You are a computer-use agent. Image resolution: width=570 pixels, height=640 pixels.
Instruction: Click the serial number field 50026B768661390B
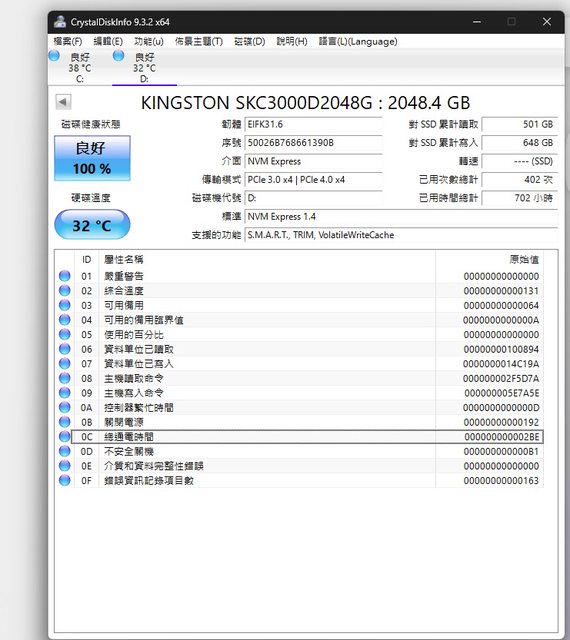313,142
